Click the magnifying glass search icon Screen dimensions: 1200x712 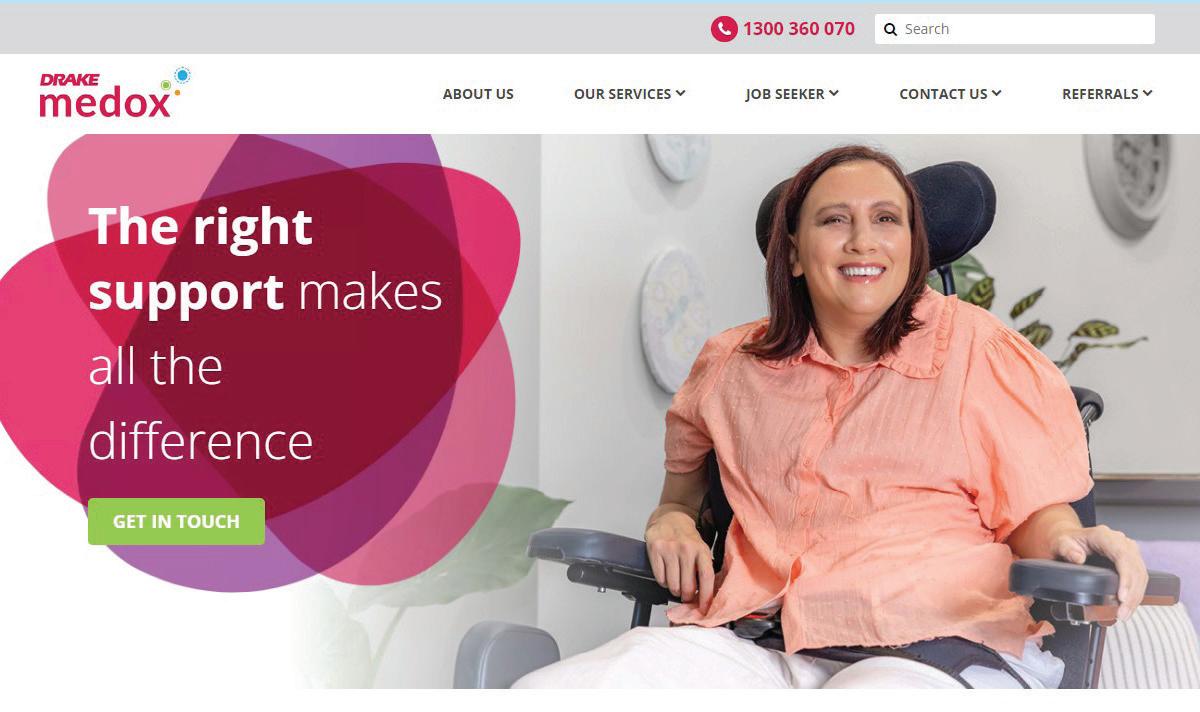click(x=890, y=29)
